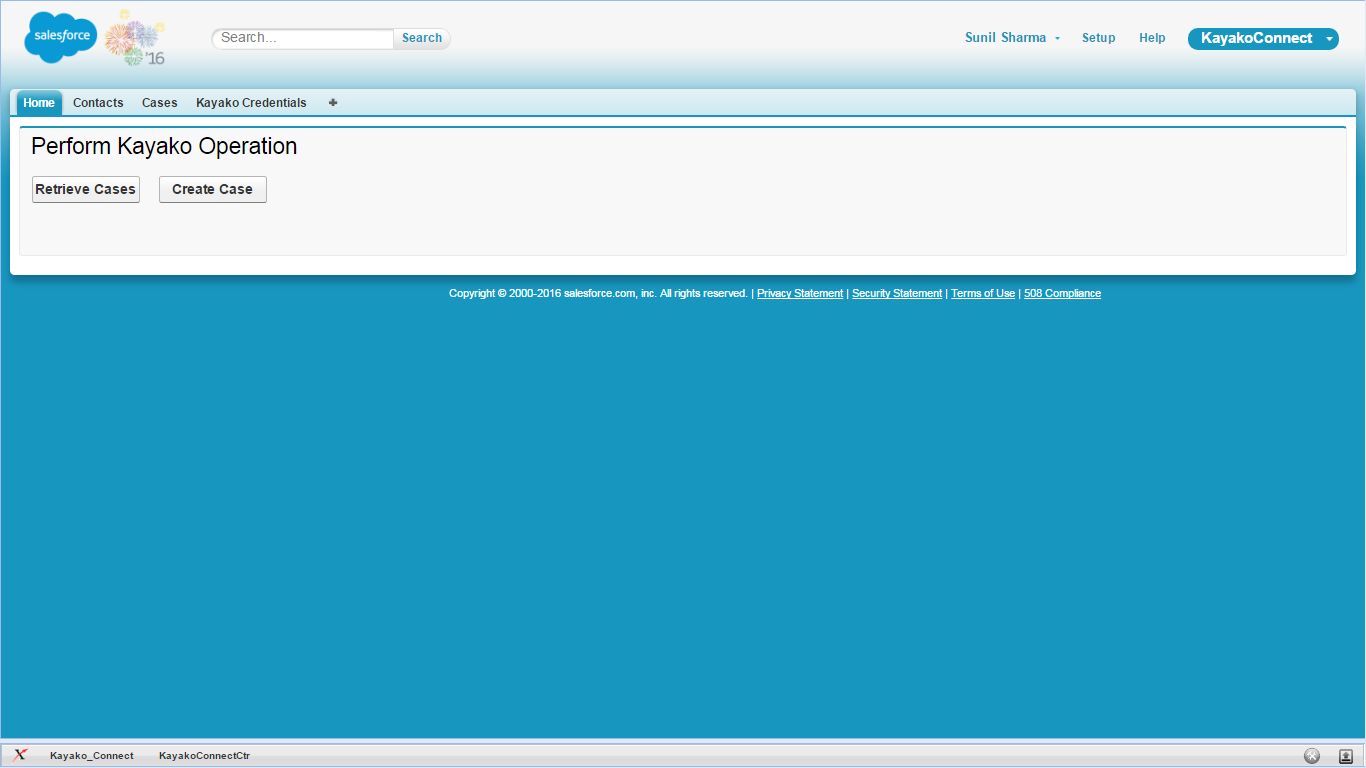Image resolution: width=1366 pixels, height=768 pixels.
Task: Select the Home tab
Action: tap(39, 103)
